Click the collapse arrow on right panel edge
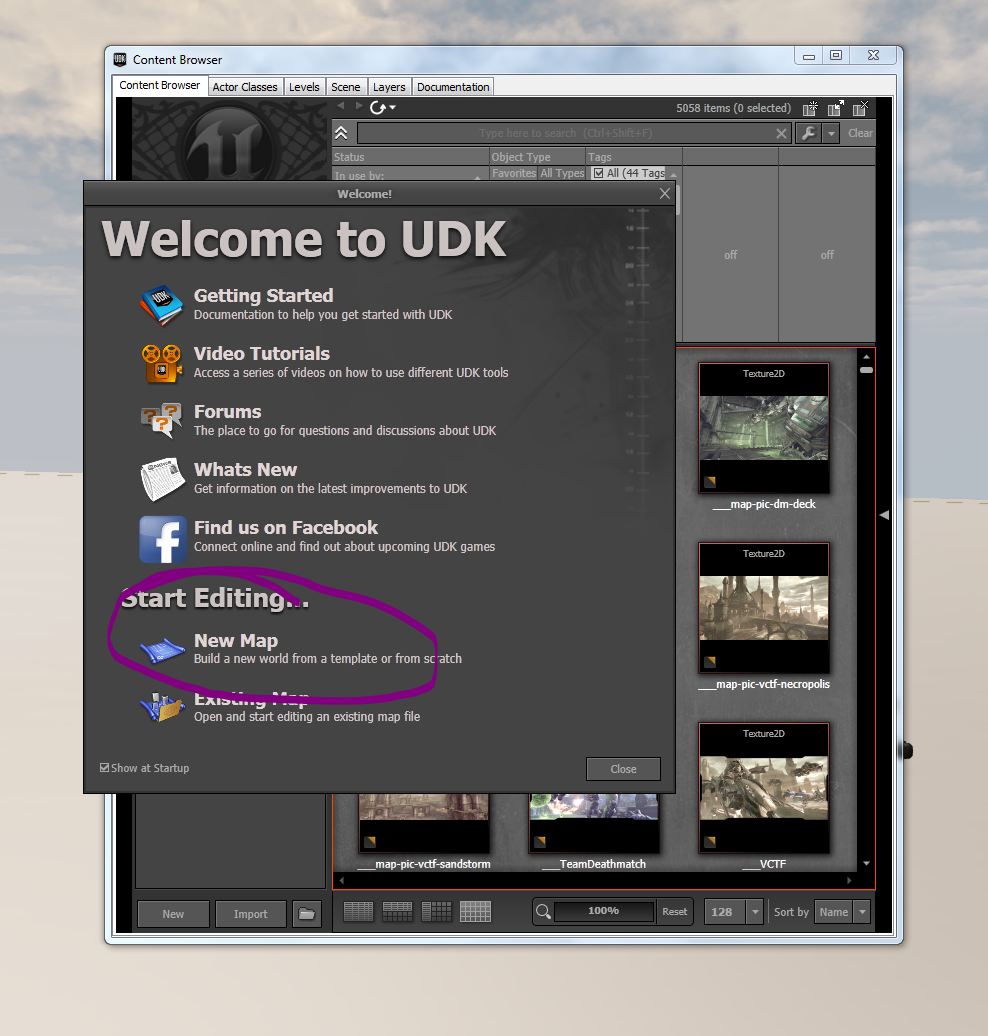Viewport: 988px width, 1036px height. (884, 515)
